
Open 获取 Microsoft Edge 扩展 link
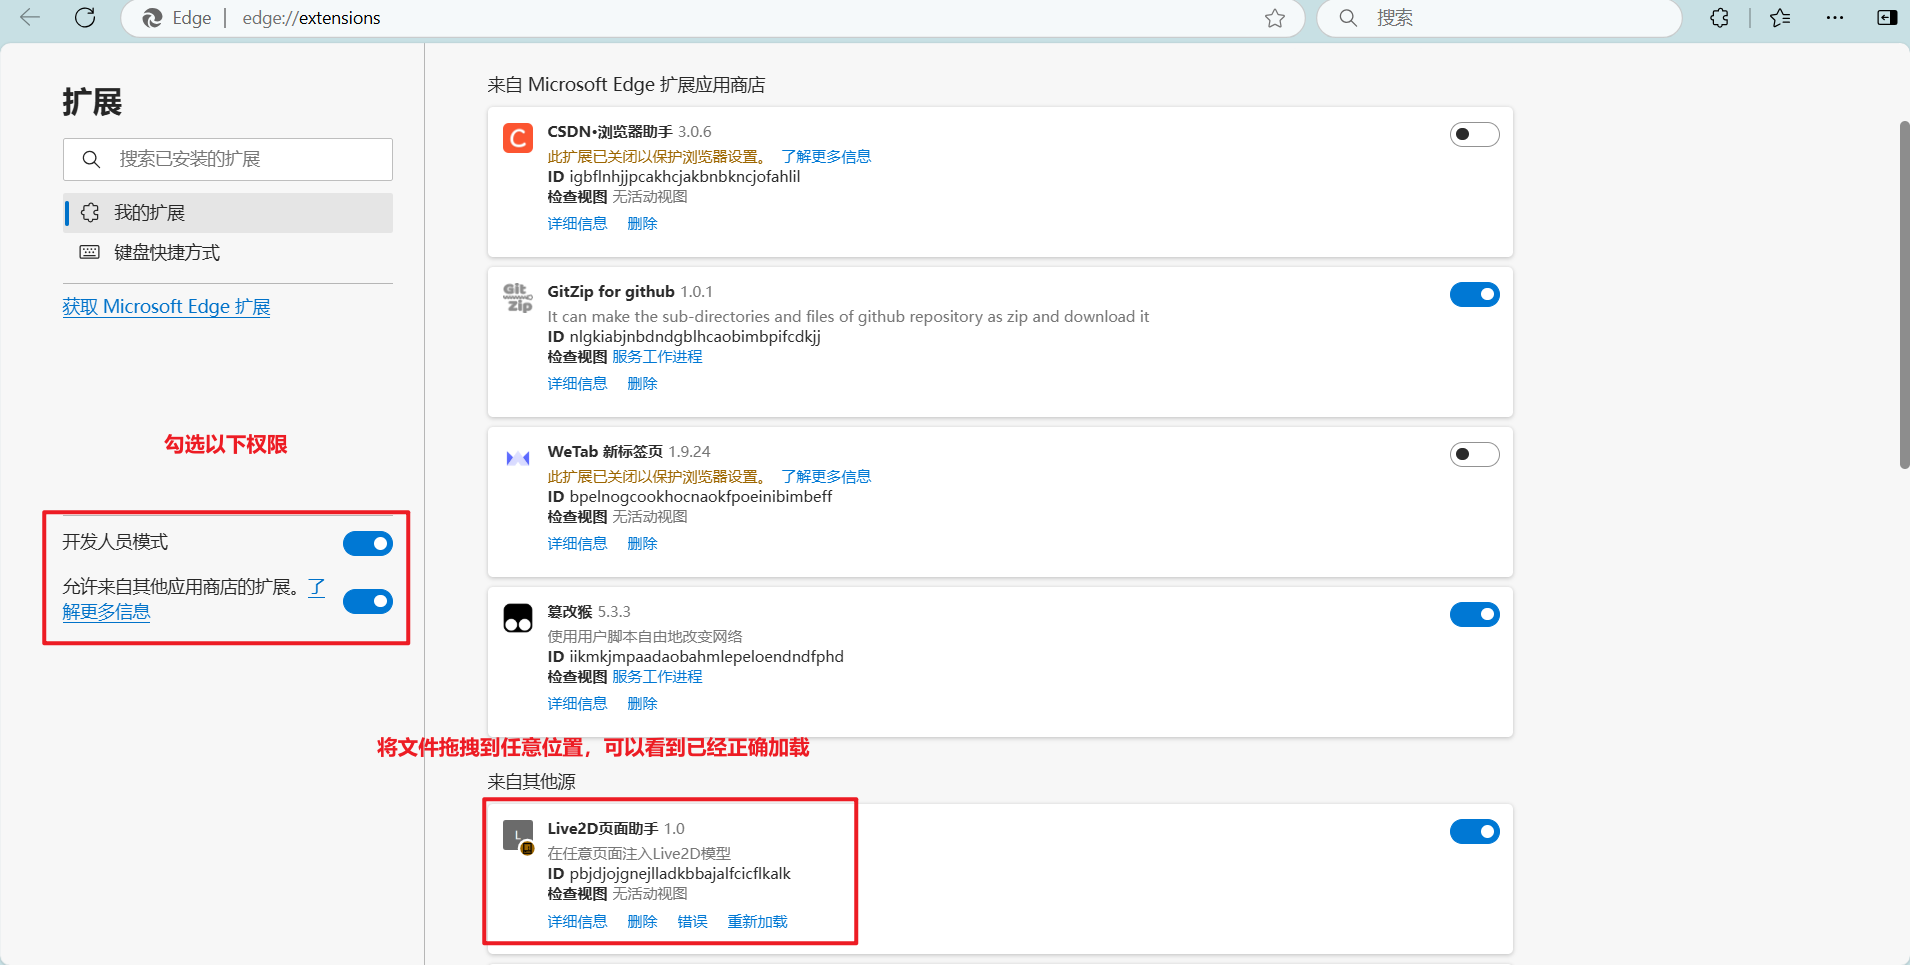pyautogui.click(x=166, y=307)
